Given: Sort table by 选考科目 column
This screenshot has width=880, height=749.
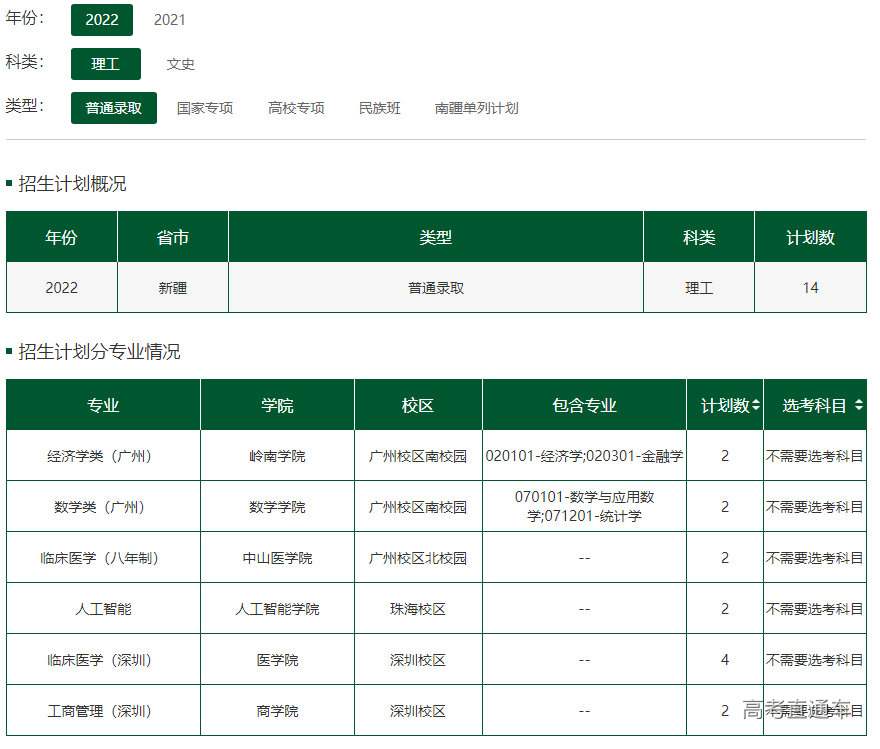Looking at the screenshot, I should click(816, 404).
